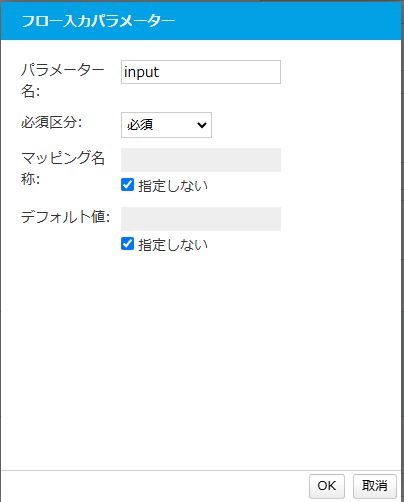Click the 必須区分 field label
This screenshot has height=502, width=404.
click(52, 123)
